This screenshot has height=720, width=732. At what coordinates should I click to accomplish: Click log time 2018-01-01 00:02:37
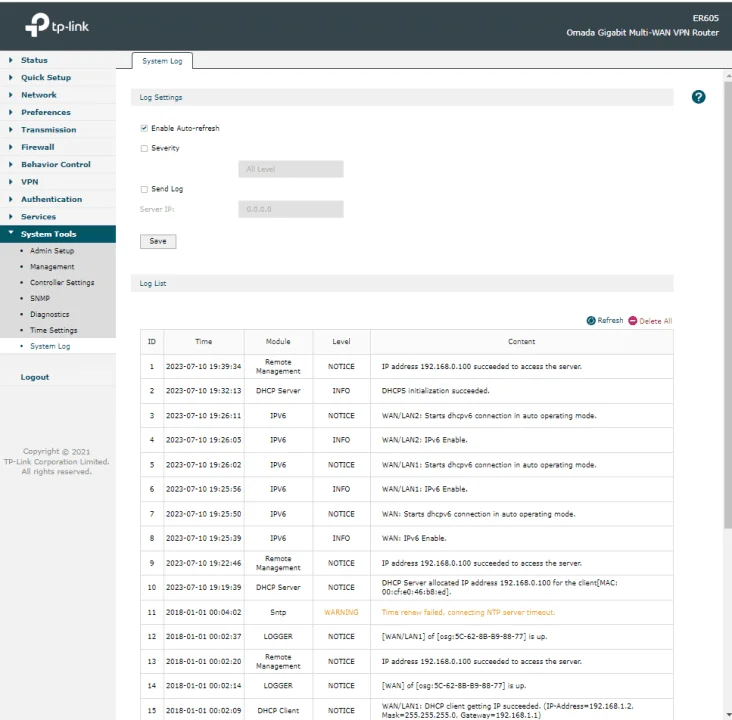(x=204, y=637)
